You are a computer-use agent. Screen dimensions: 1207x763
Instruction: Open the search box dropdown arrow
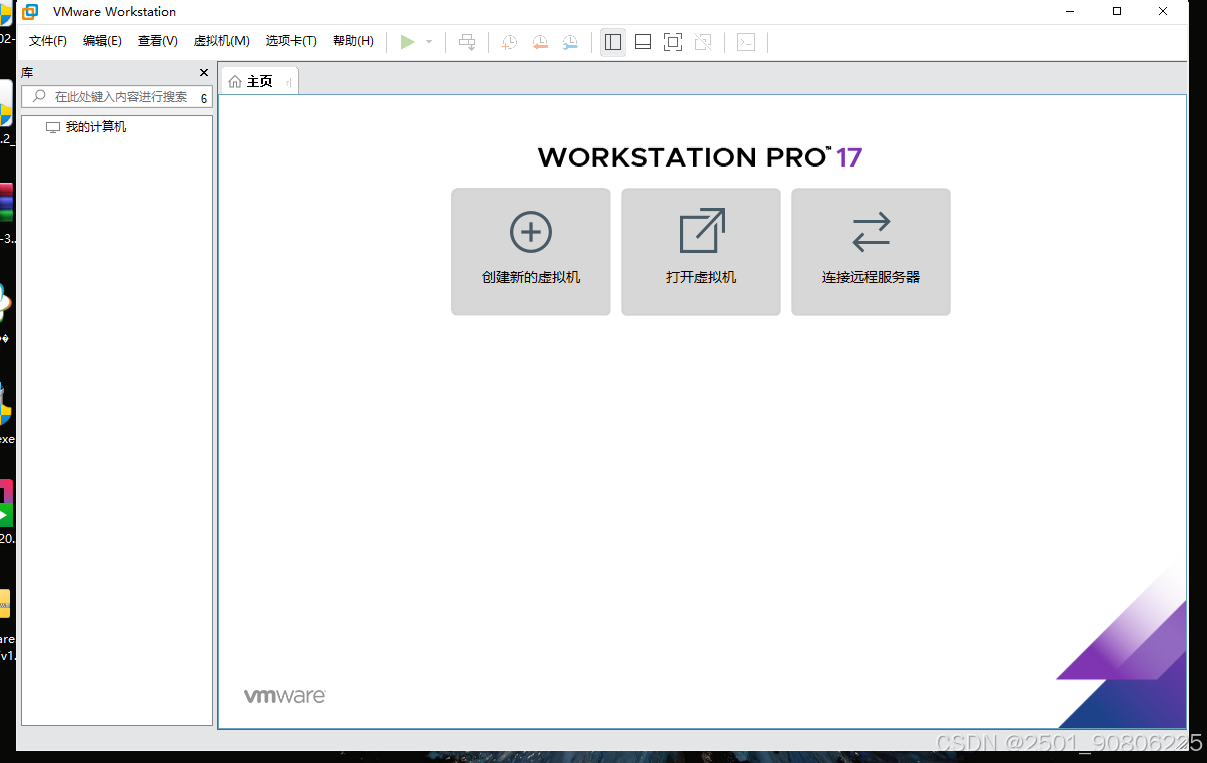point(204,98)
